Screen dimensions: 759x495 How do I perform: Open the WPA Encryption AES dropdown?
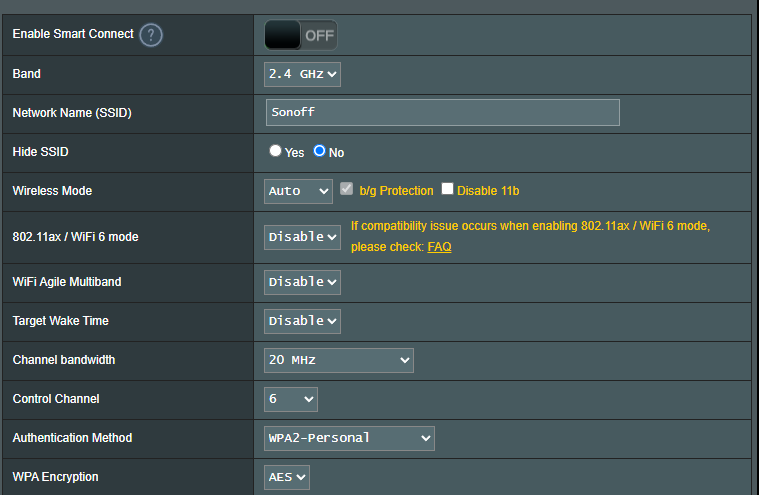point(287,478)
